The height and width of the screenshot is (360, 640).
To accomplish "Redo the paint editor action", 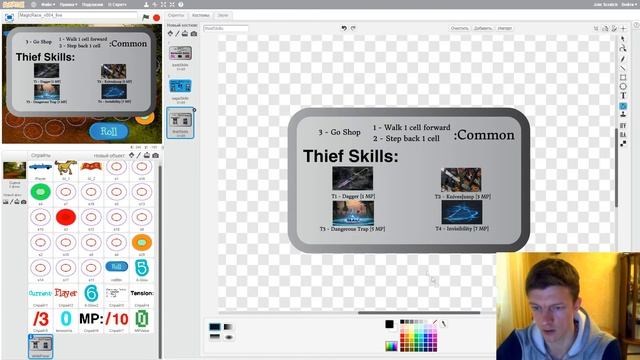I will (x=353, y=28).
